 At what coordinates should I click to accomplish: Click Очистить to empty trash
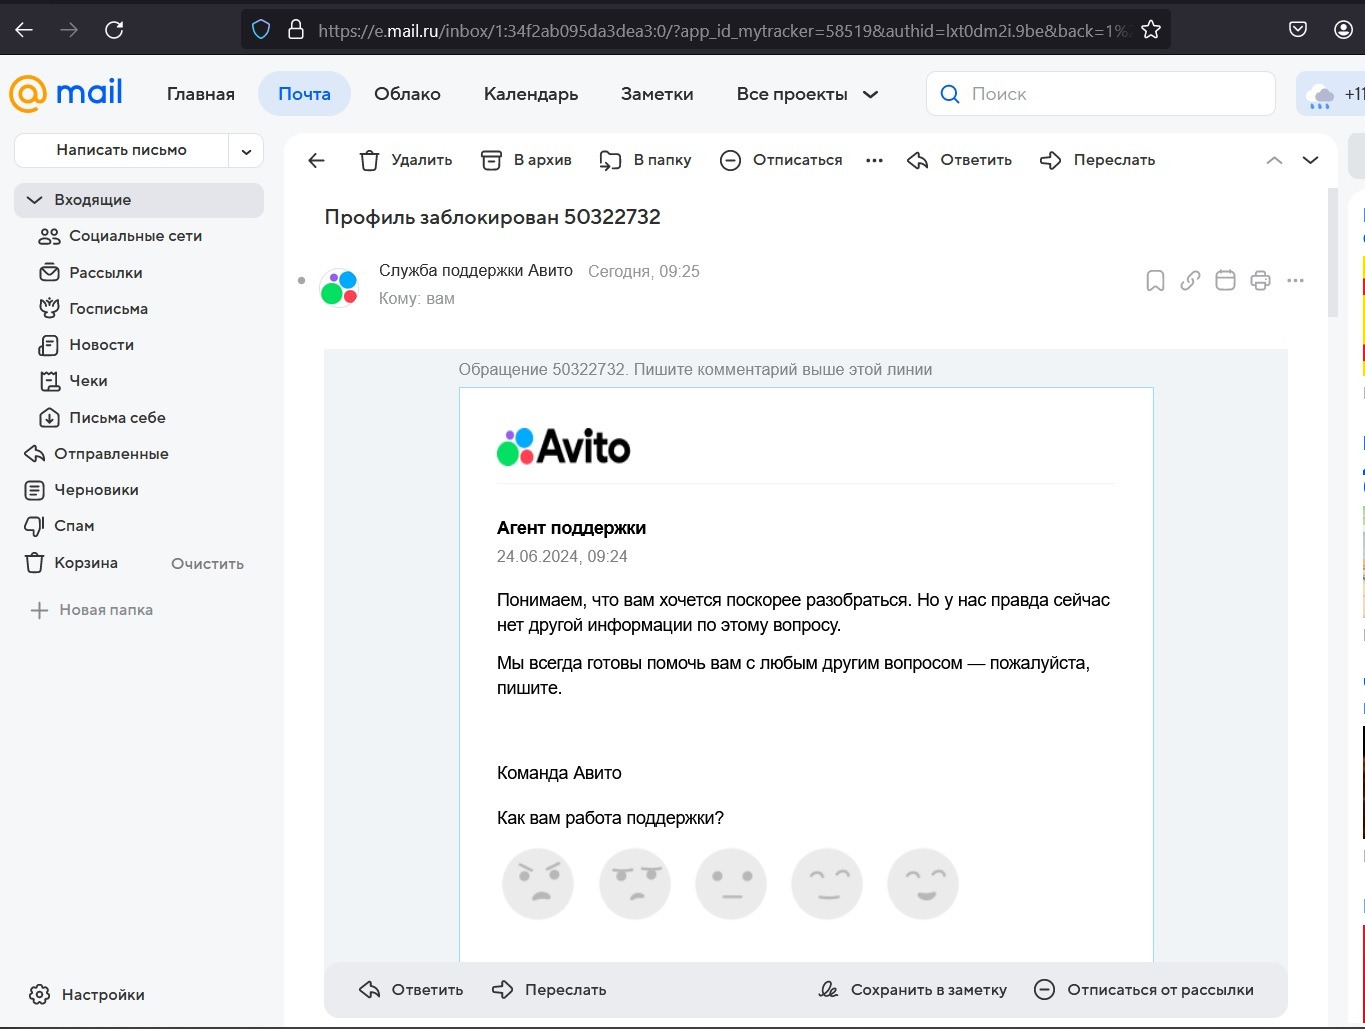point(207,564)
